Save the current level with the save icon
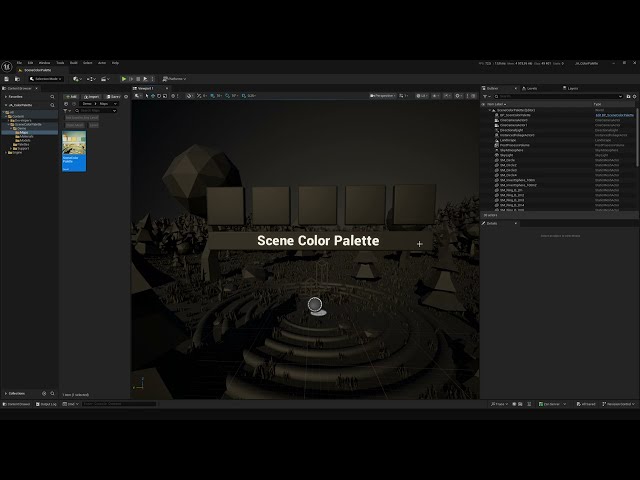Screen dimensions: 640x480 7,79
